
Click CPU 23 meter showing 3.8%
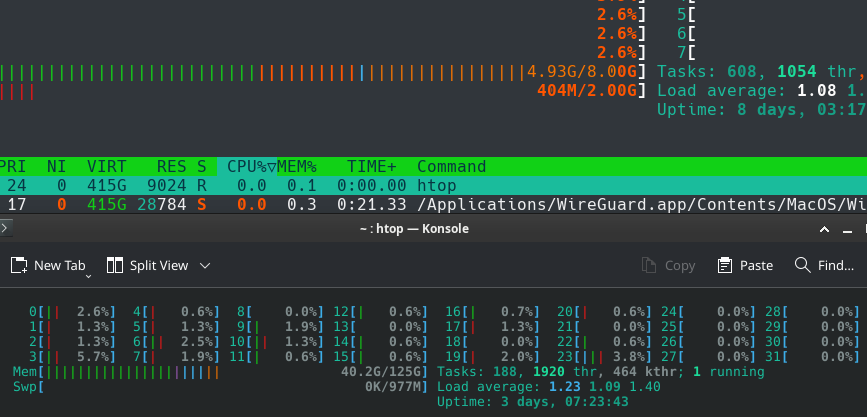point(604,357)
